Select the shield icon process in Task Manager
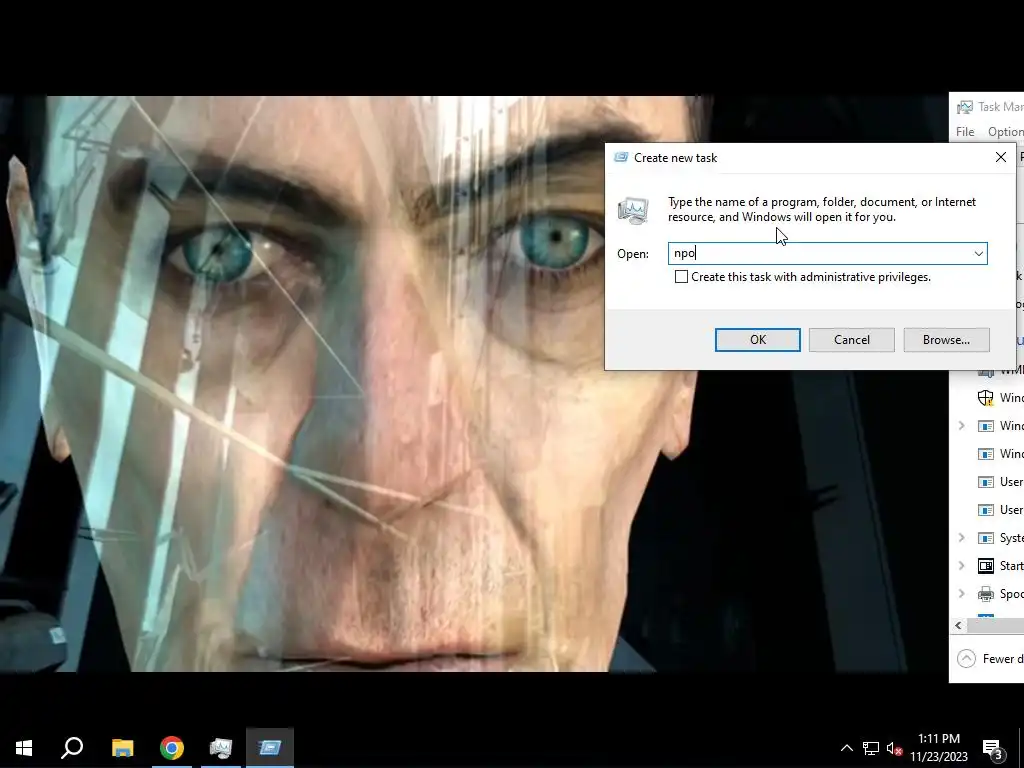This screenshot has height=768, width=1024. [x=985, y=398]
